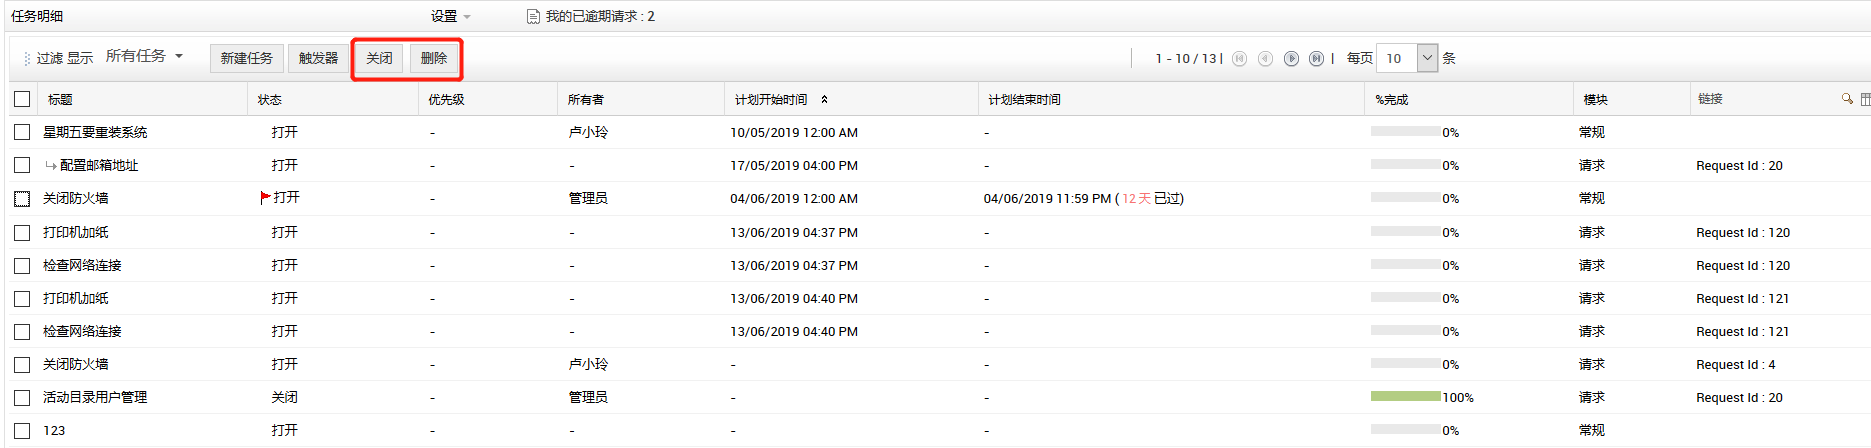Click the overdue requests document icon
The width and height of the screenshot is (1871, 448).
(533, 17)
